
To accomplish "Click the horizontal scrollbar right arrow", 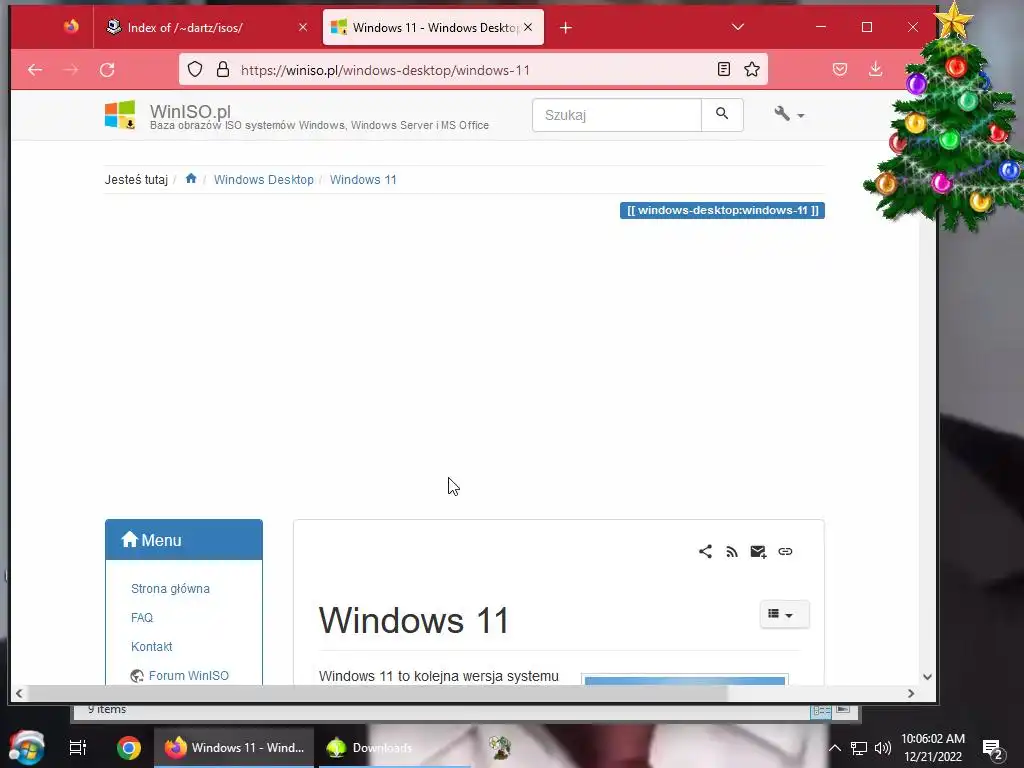I will click(x=911, y=694).
